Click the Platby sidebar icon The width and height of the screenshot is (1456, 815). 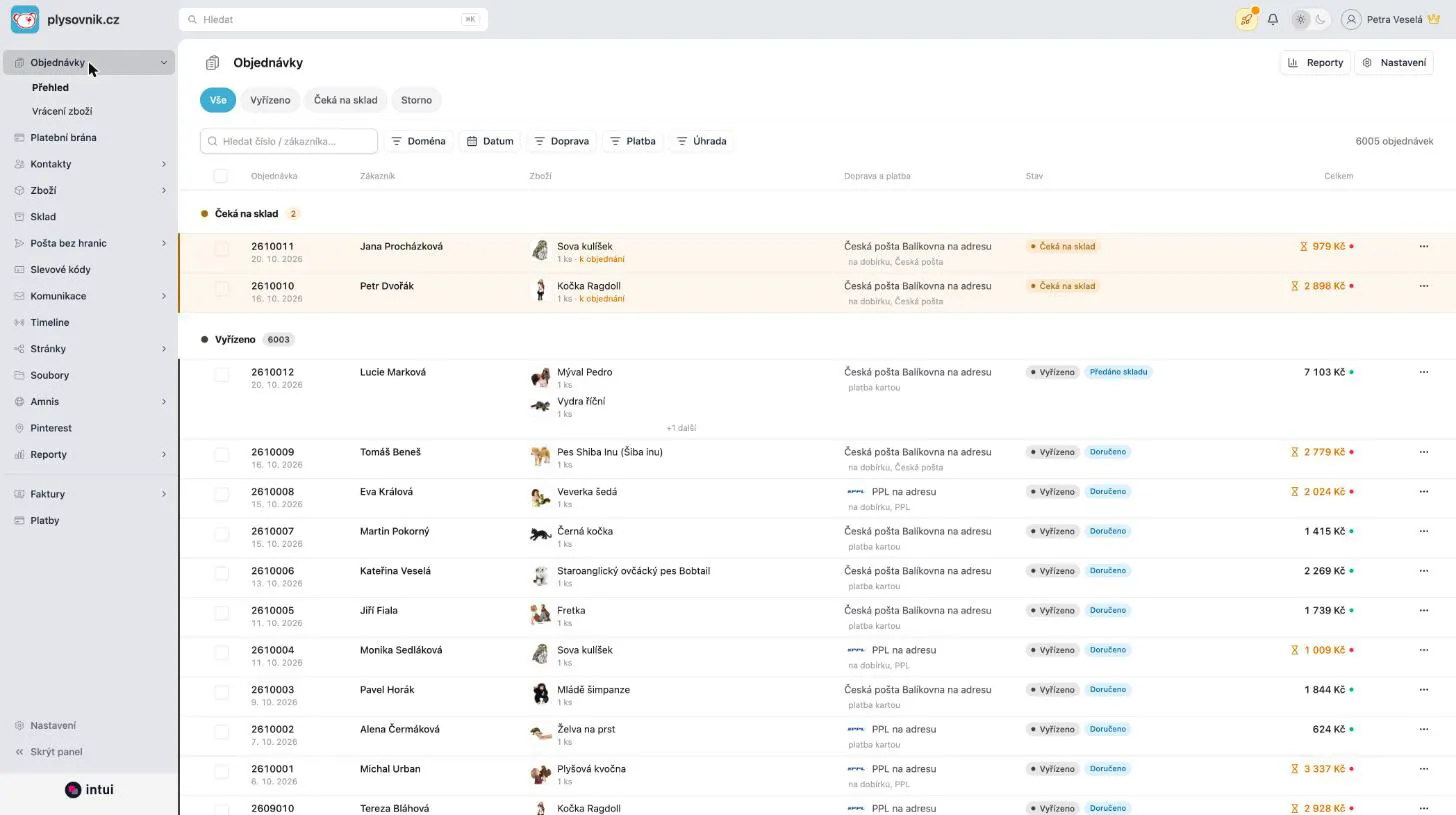pos(19,521)
